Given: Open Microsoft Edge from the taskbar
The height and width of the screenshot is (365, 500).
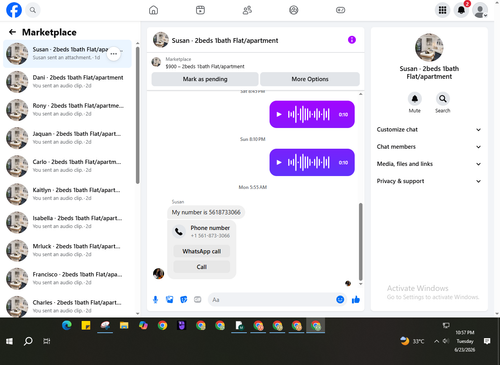Looking at the screenshot, I should click(67, 325).
